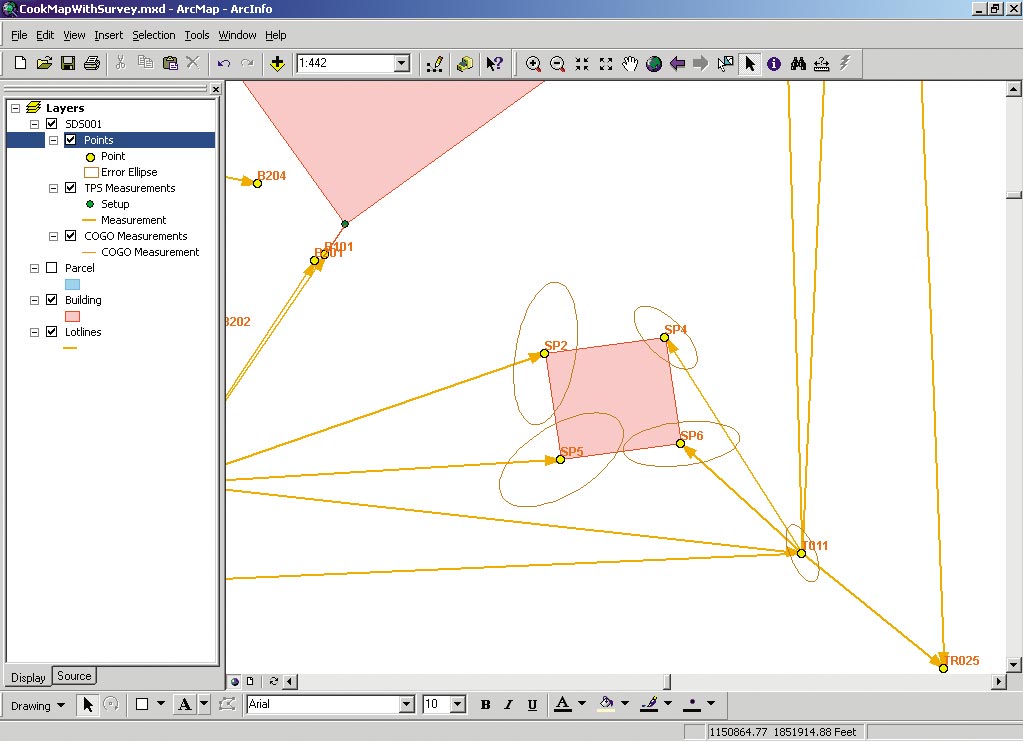Open the Arial font dropdown

click(x=406, y=704)
